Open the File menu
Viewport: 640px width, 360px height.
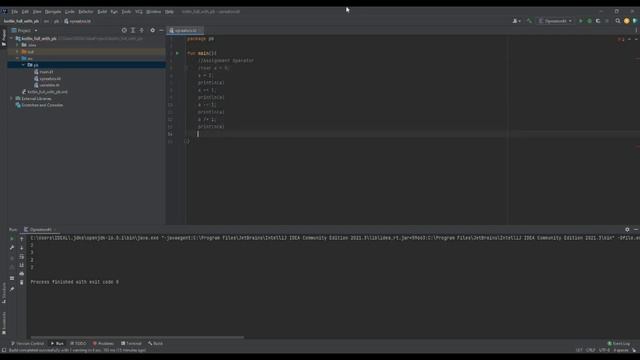(x=15, y=12)
